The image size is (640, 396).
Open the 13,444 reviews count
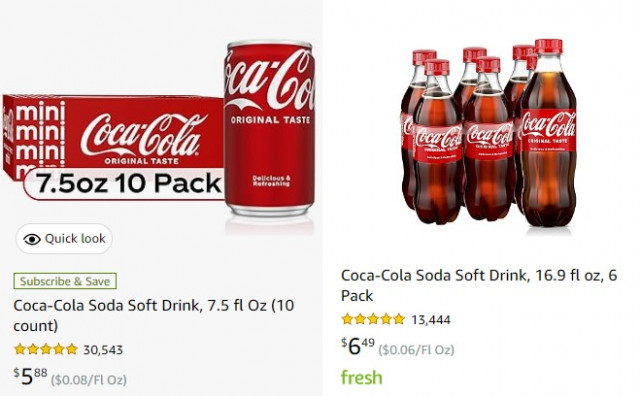pyautogui.click(x=431, y=320)
